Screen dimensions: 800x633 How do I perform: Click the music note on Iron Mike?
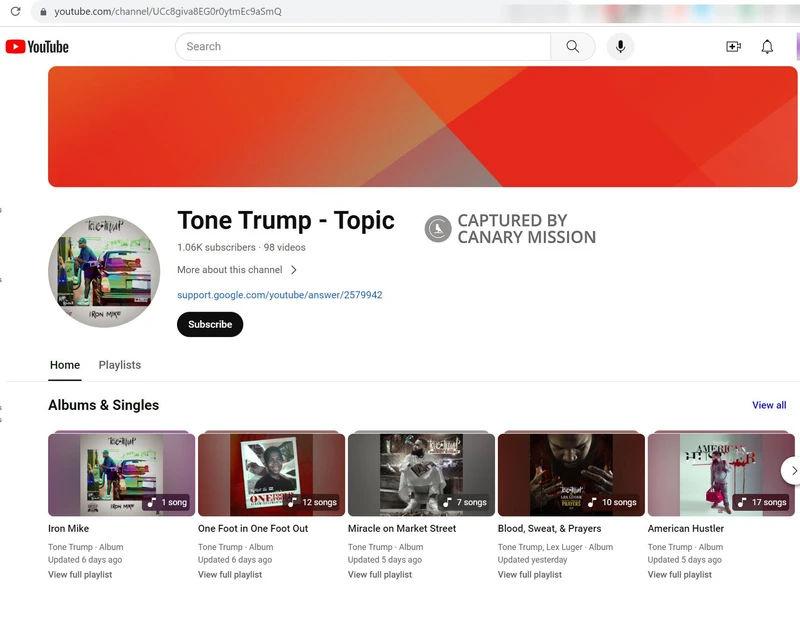tap(152, 502)
